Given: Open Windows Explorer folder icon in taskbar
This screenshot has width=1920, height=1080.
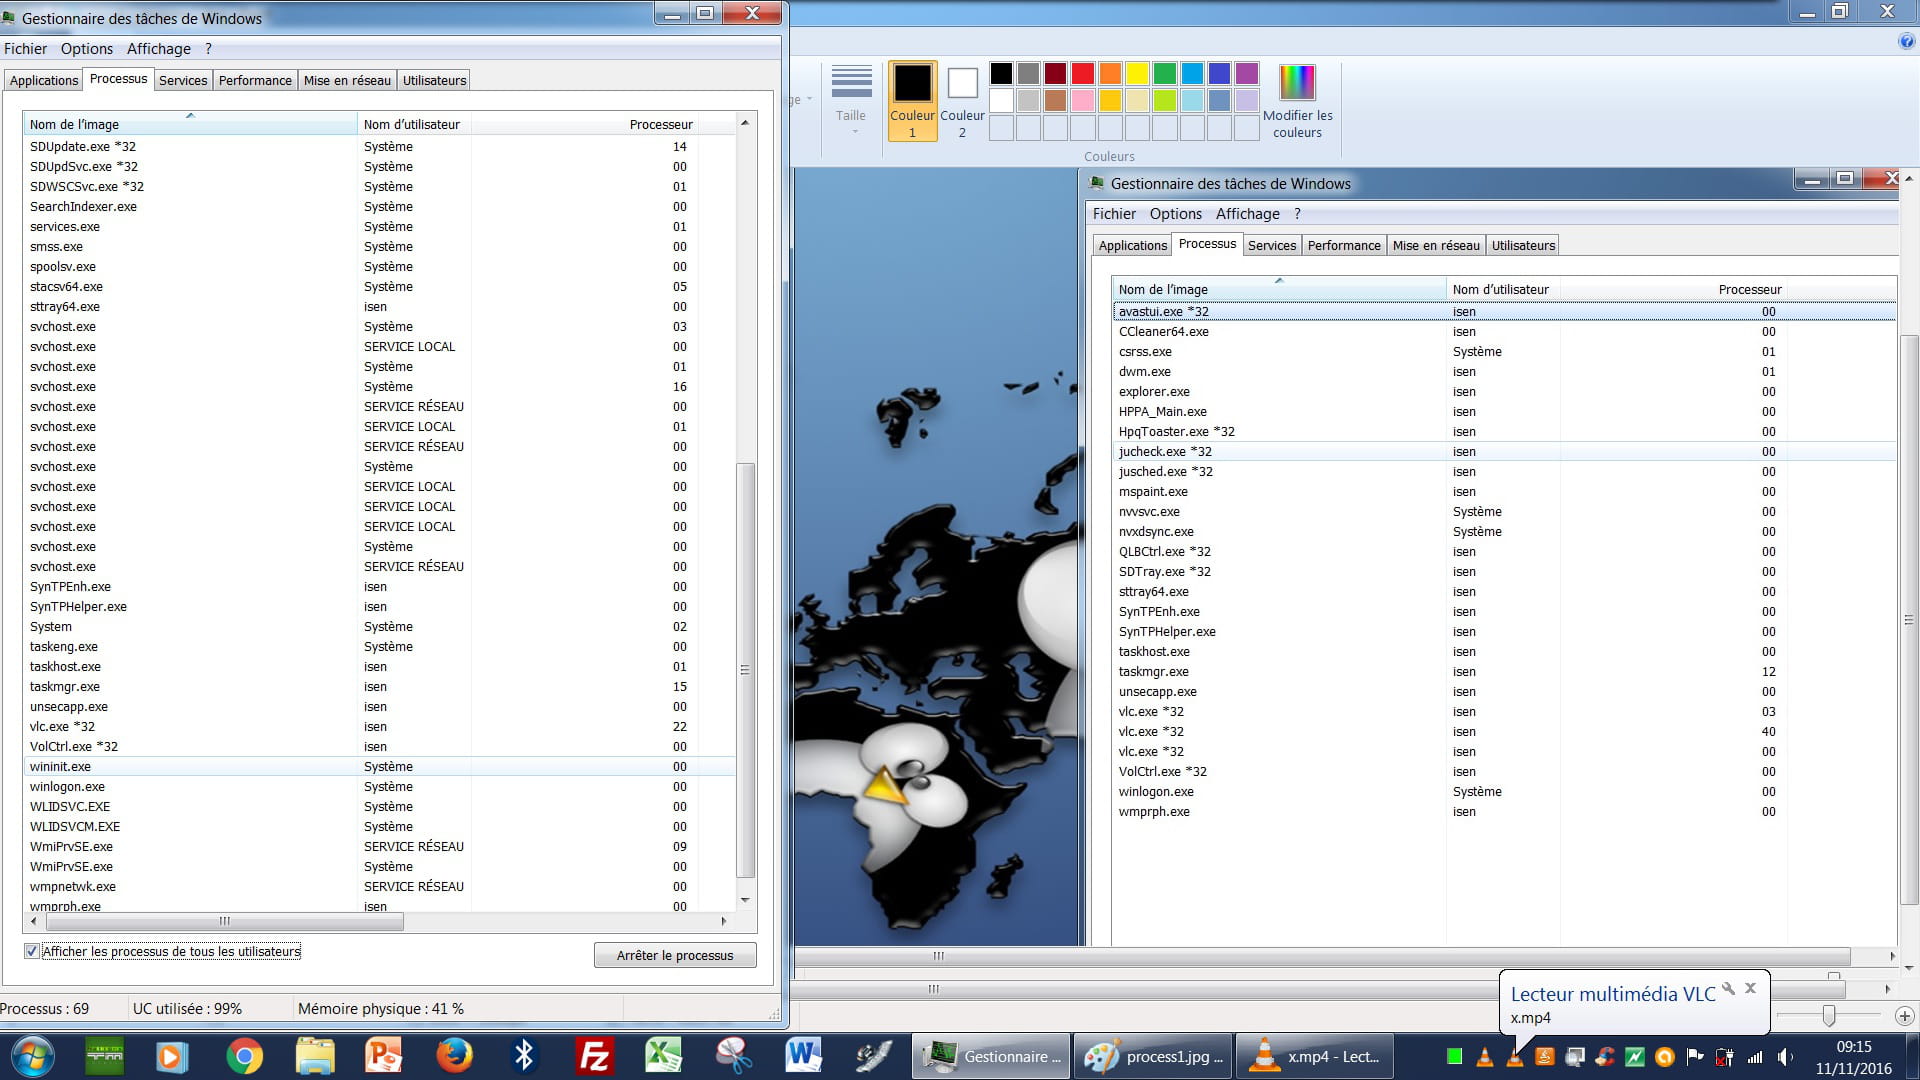Looking at the screenshot, I should pyautogui.click(x=315, y=1056).
